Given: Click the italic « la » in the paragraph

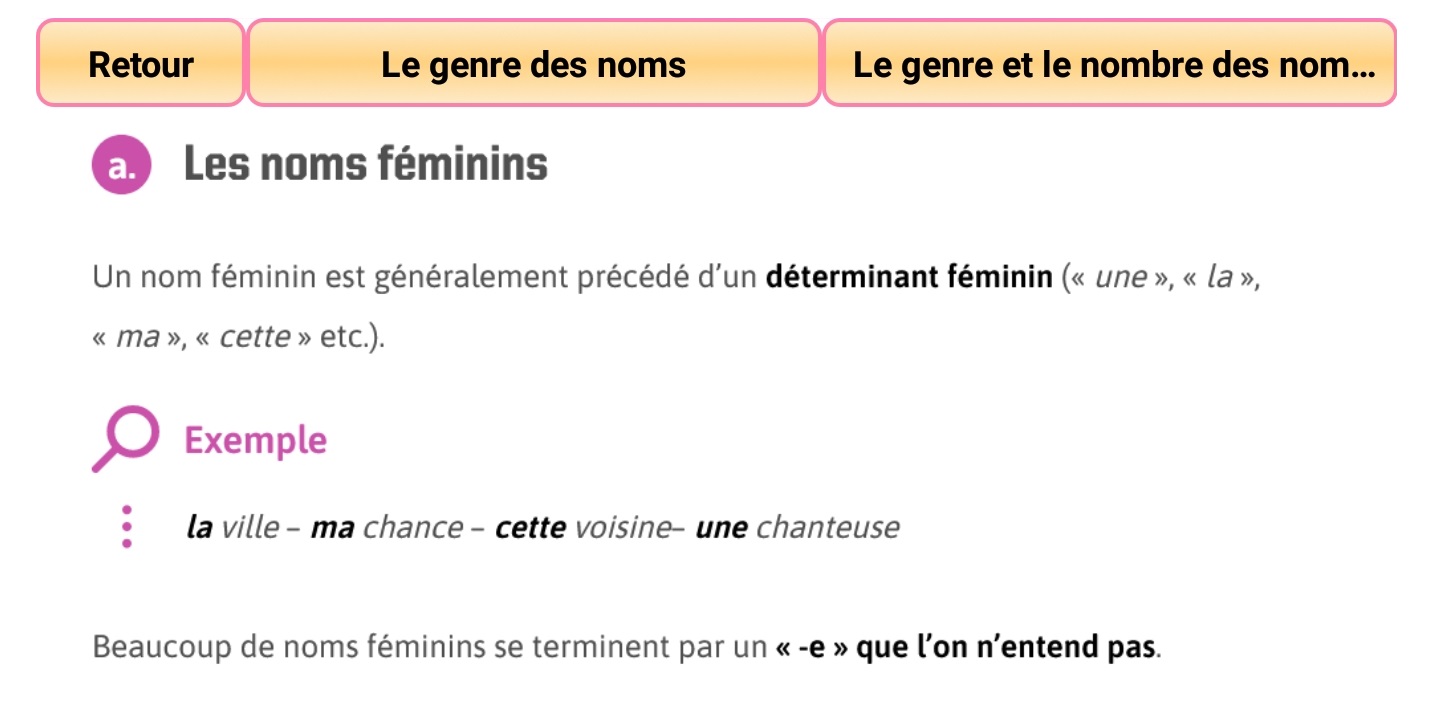Looking at the screenshot, I should coord(1219,277).
